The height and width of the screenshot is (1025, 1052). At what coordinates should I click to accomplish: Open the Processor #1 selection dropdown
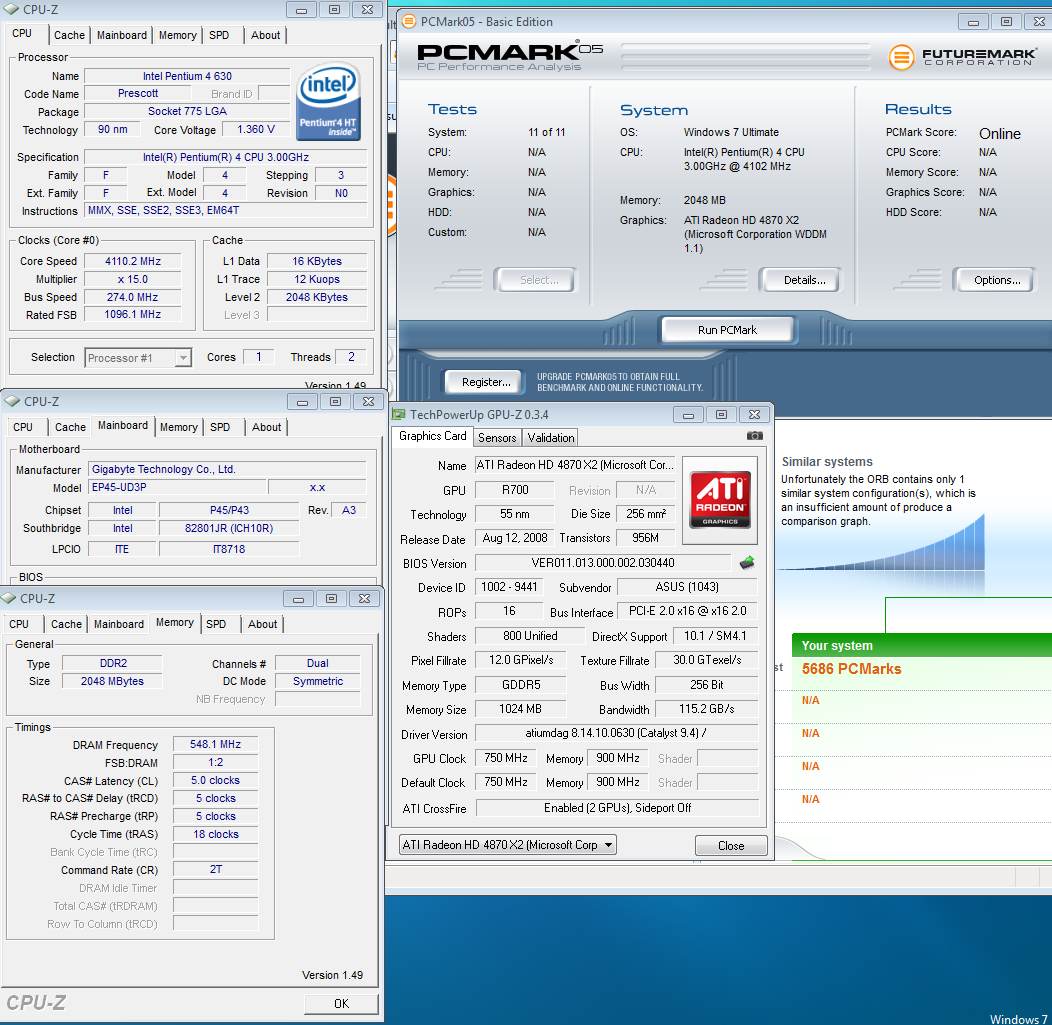click(138, 358)
